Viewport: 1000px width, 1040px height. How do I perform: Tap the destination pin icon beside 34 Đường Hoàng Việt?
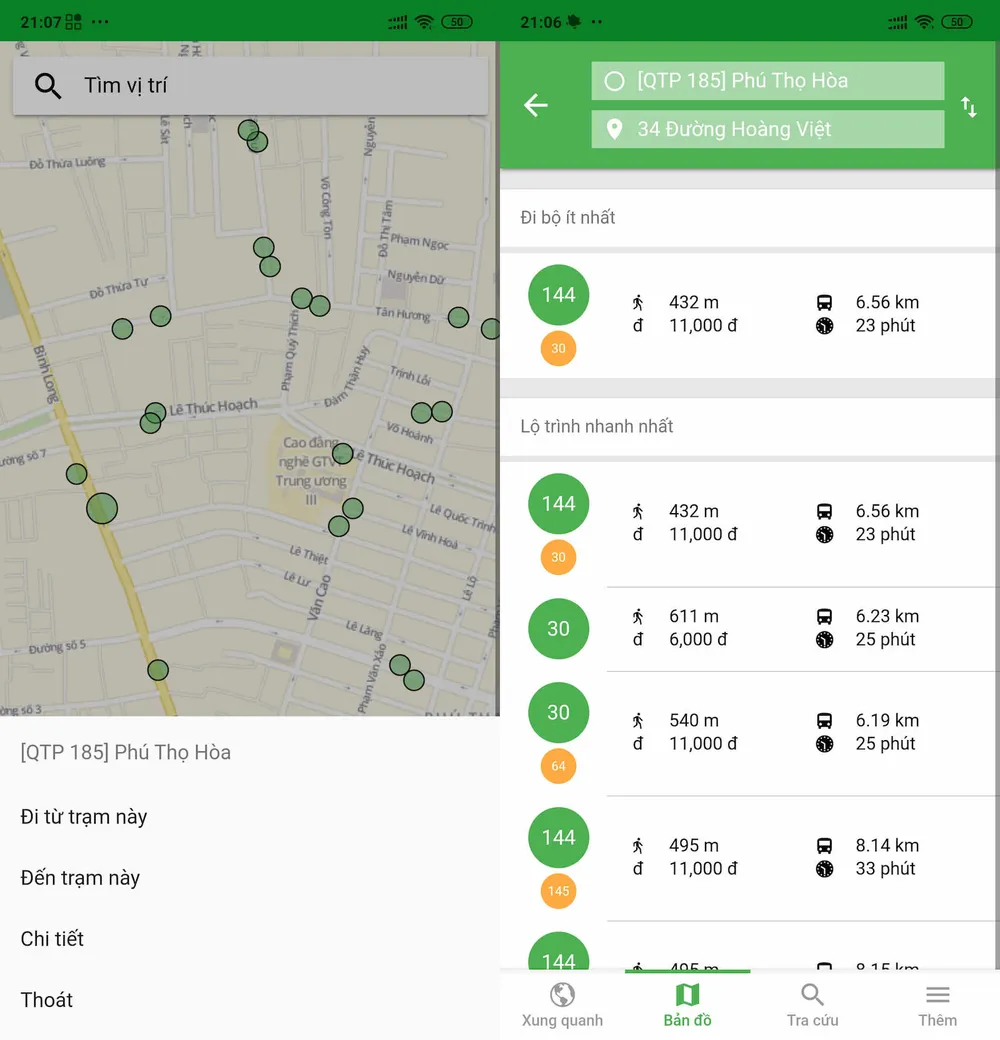coord(615,129)
